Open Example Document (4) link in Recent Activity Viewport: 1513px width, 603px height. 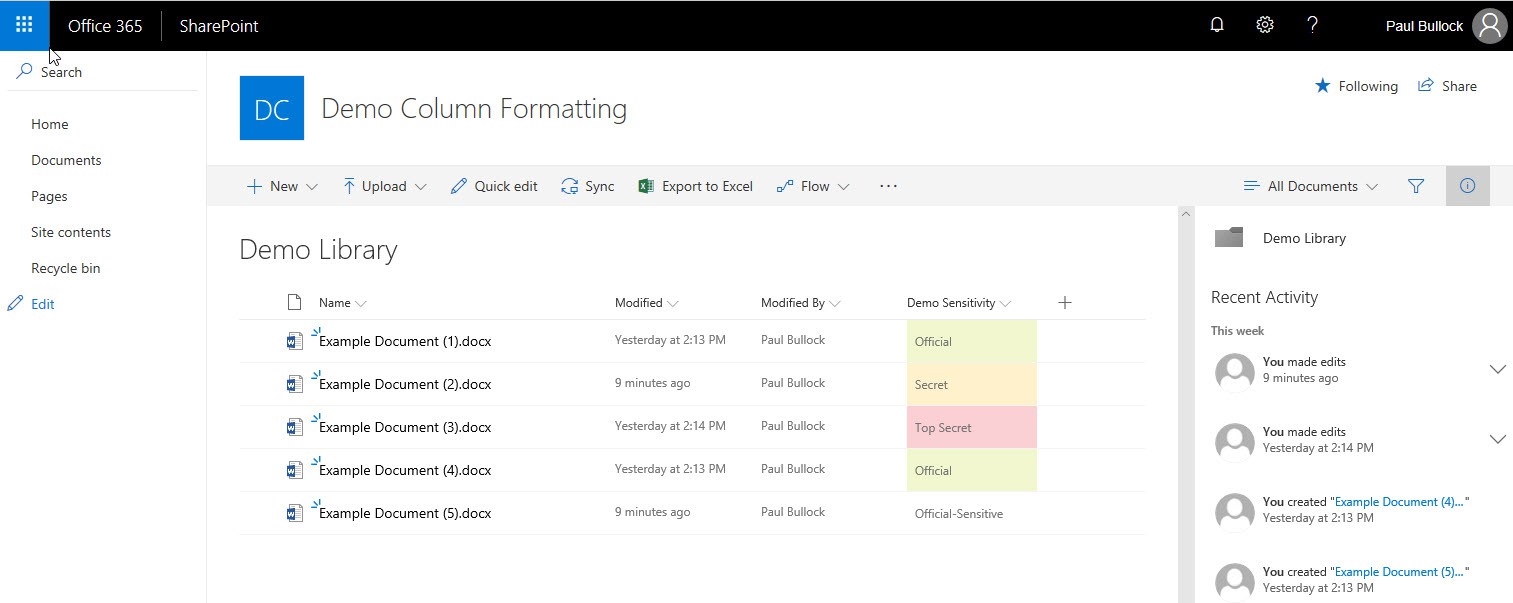coord(1399,502)
